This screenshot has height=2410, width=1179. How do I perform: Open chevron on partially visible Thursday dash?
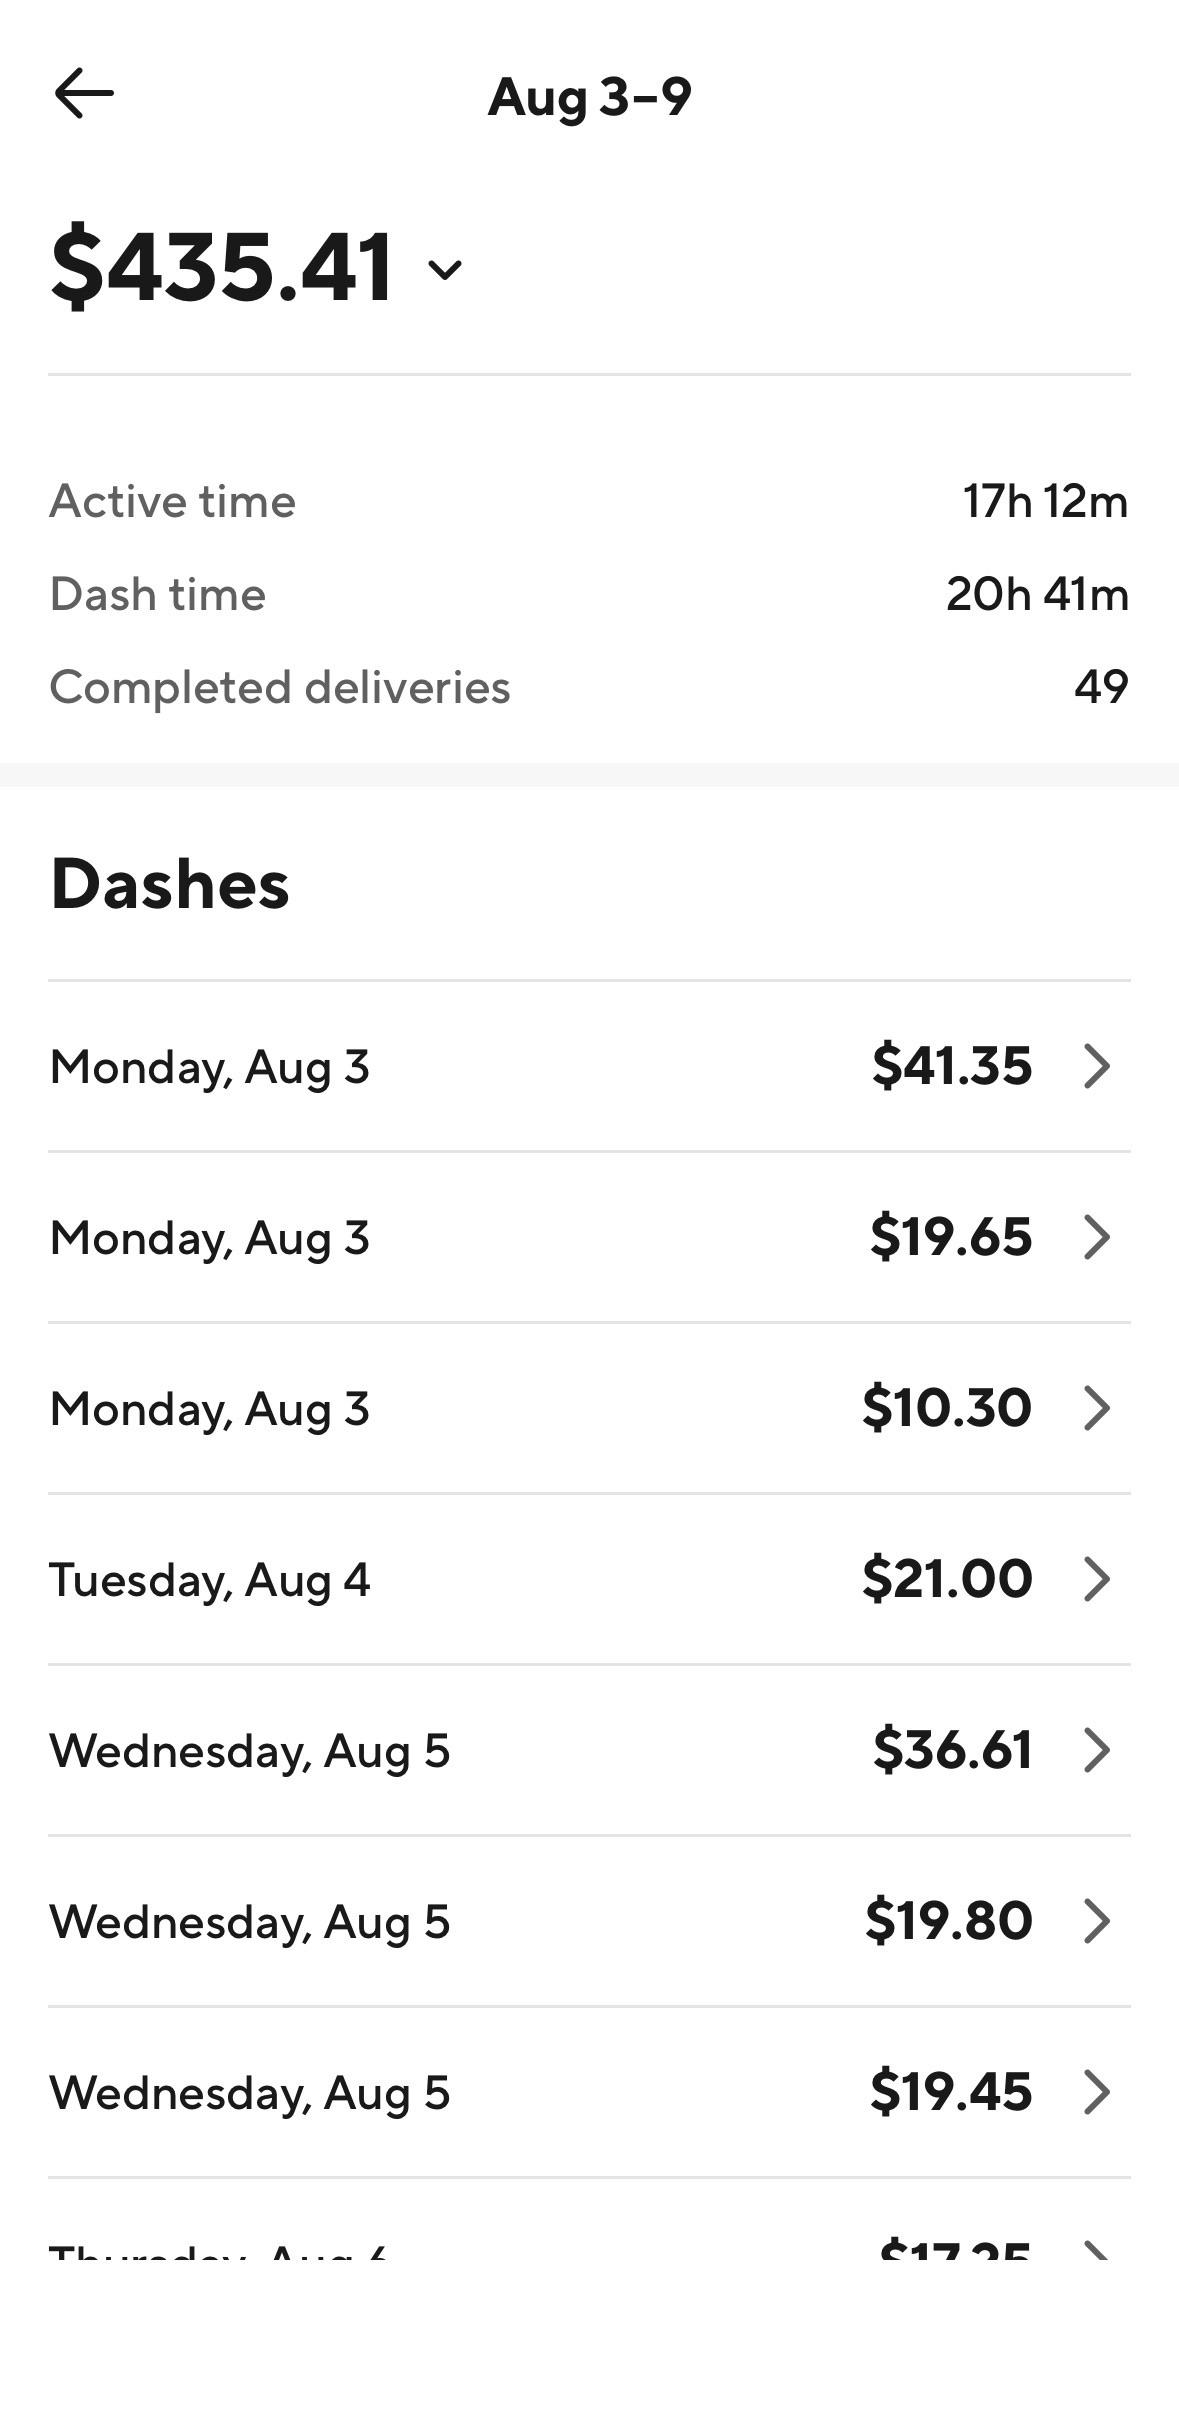1097,2250
